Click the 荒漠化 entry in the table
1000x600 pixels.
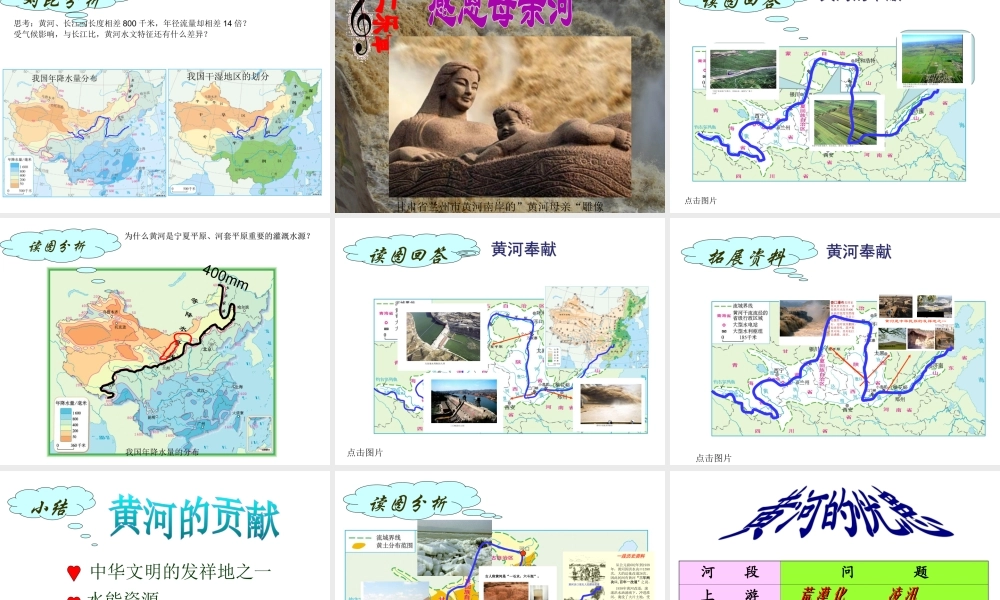[825, 594]
